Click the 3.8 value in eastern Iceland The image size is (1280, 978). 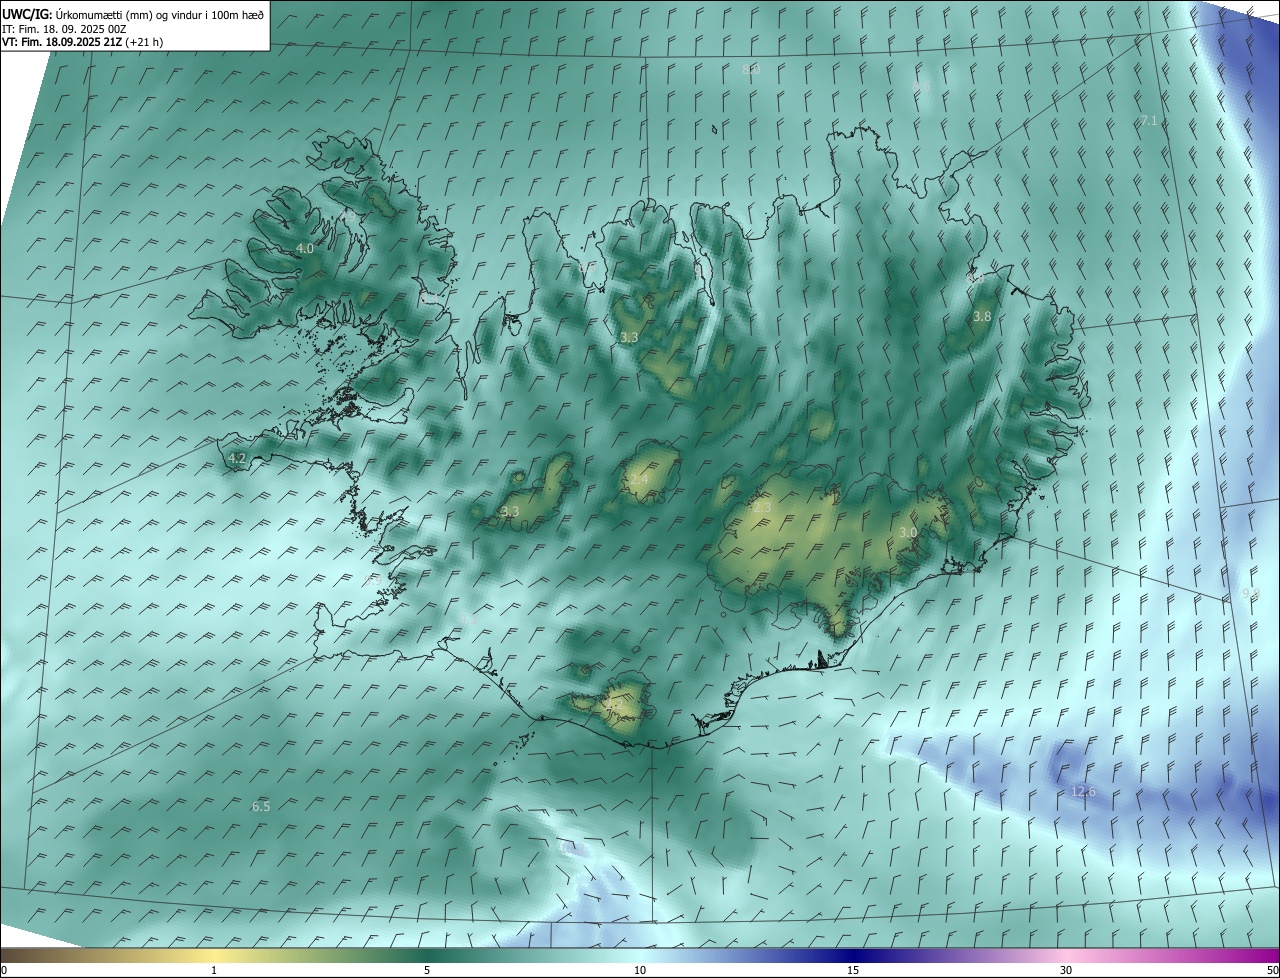[x=982, y=316]
